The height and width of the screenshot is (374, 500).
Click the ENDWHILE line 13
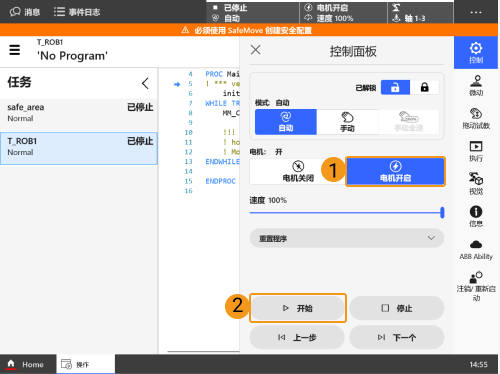[x=222, y=162]
